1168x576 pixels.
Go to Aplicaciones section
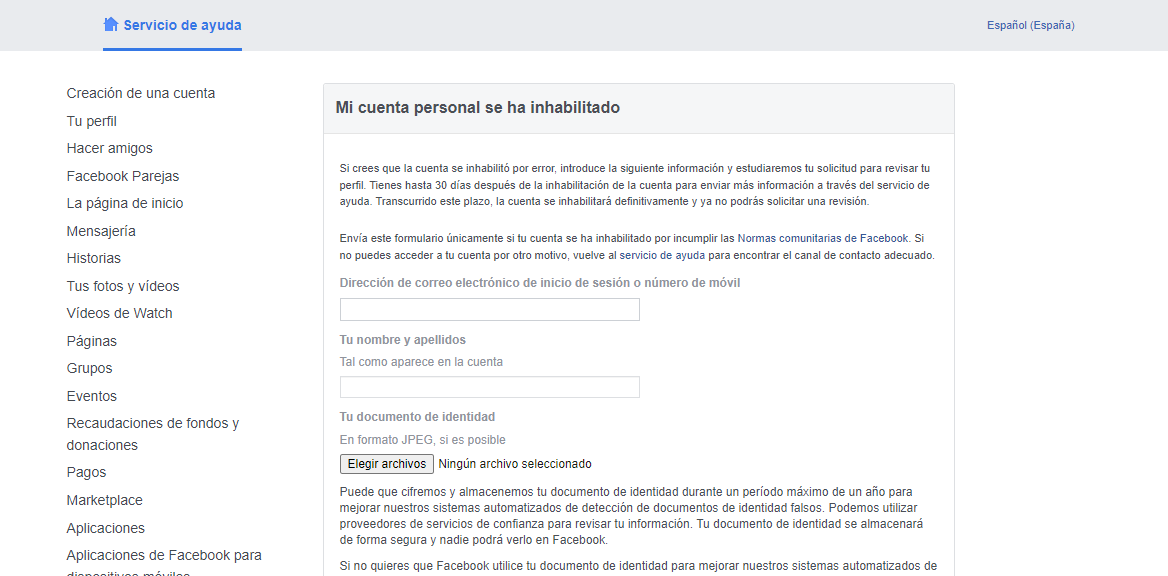coord(106,528)
